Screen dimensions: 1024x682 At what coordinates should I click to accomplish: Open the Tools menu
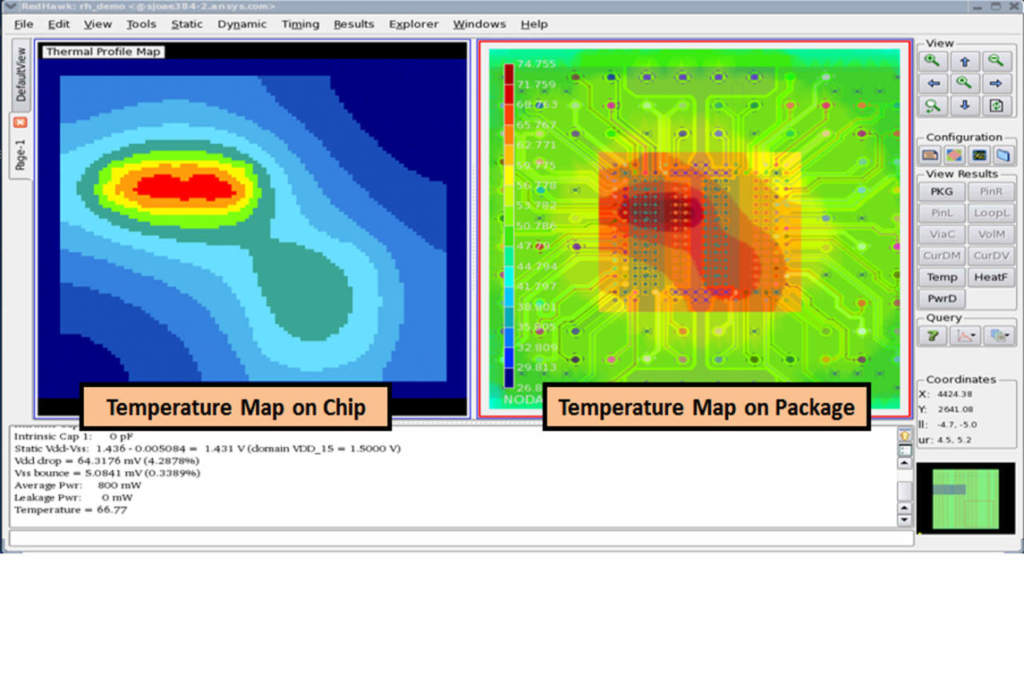tap(141, 24)
